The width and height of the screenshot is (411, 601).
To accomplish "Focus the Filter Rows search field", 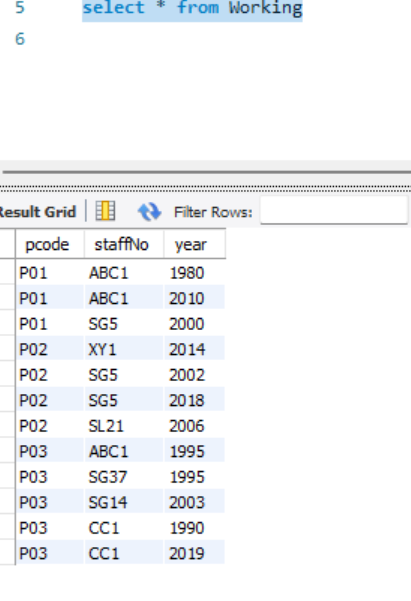I will (334, 210).
